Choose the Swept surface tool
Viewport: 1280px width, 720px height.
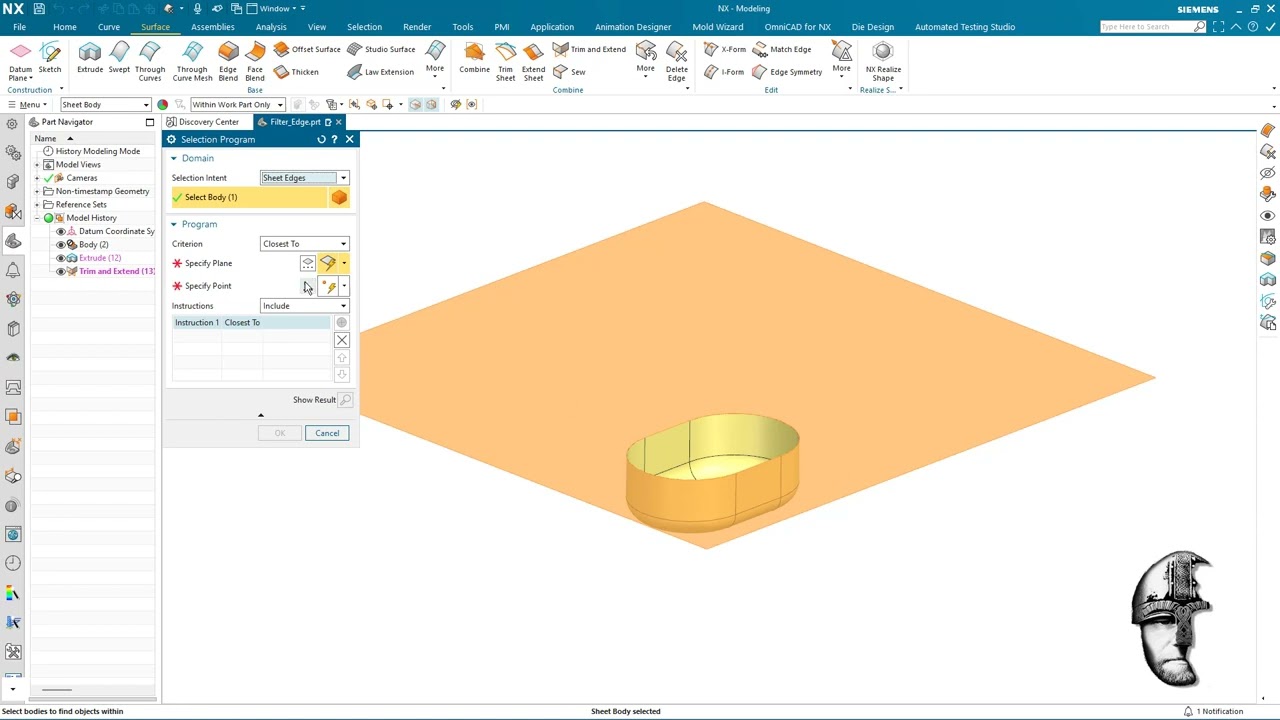[x=119, y=58]
